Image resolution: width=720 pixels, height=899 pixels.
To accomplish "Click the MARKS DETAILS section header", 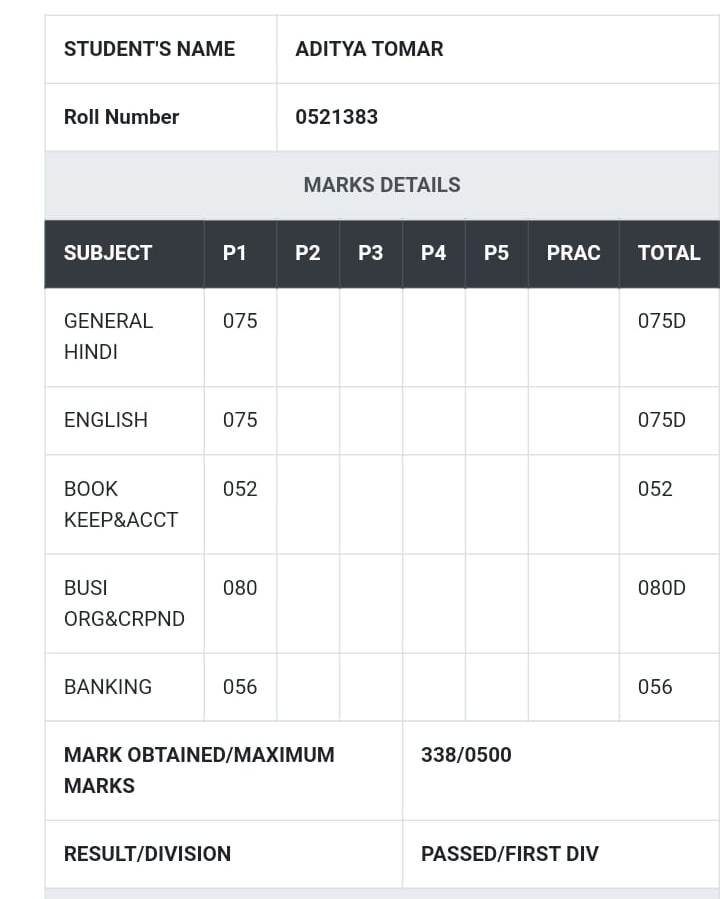I will click(x=382, y=185).
